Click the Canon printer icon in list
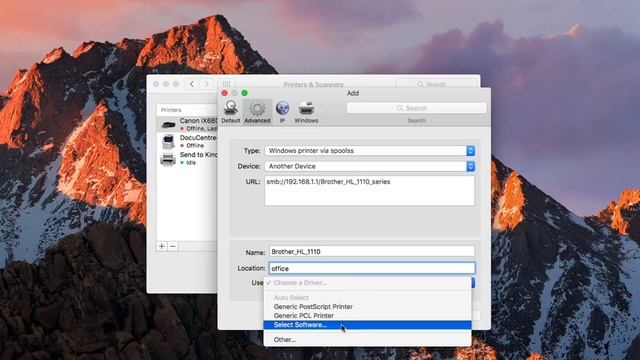The width and height of the screenshot is (640, 360). point(168,124)
